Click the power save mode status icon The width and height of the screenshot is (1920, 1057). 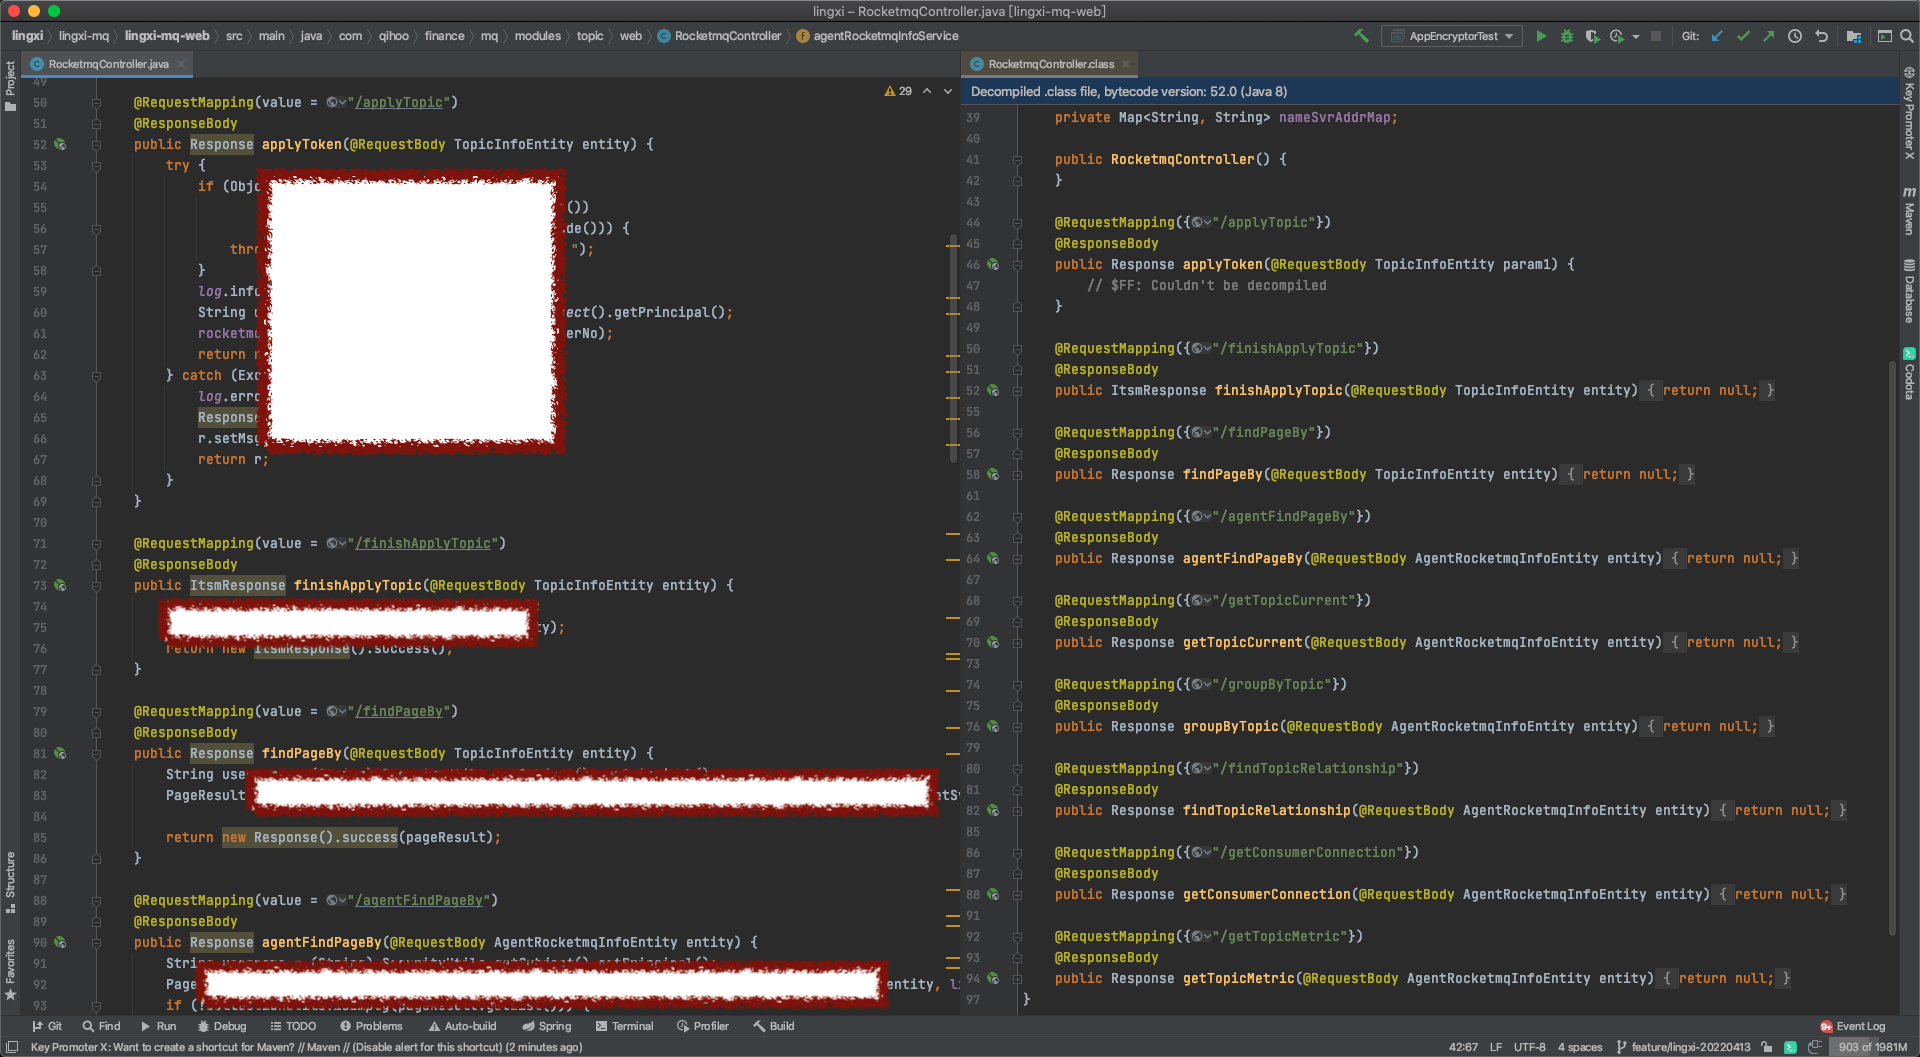[1814, 1047]
